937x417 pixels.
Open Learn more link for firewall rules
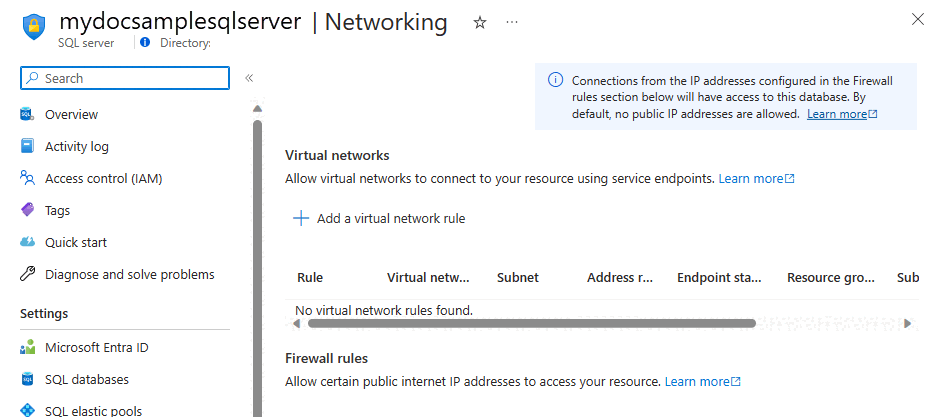point(703,381)
